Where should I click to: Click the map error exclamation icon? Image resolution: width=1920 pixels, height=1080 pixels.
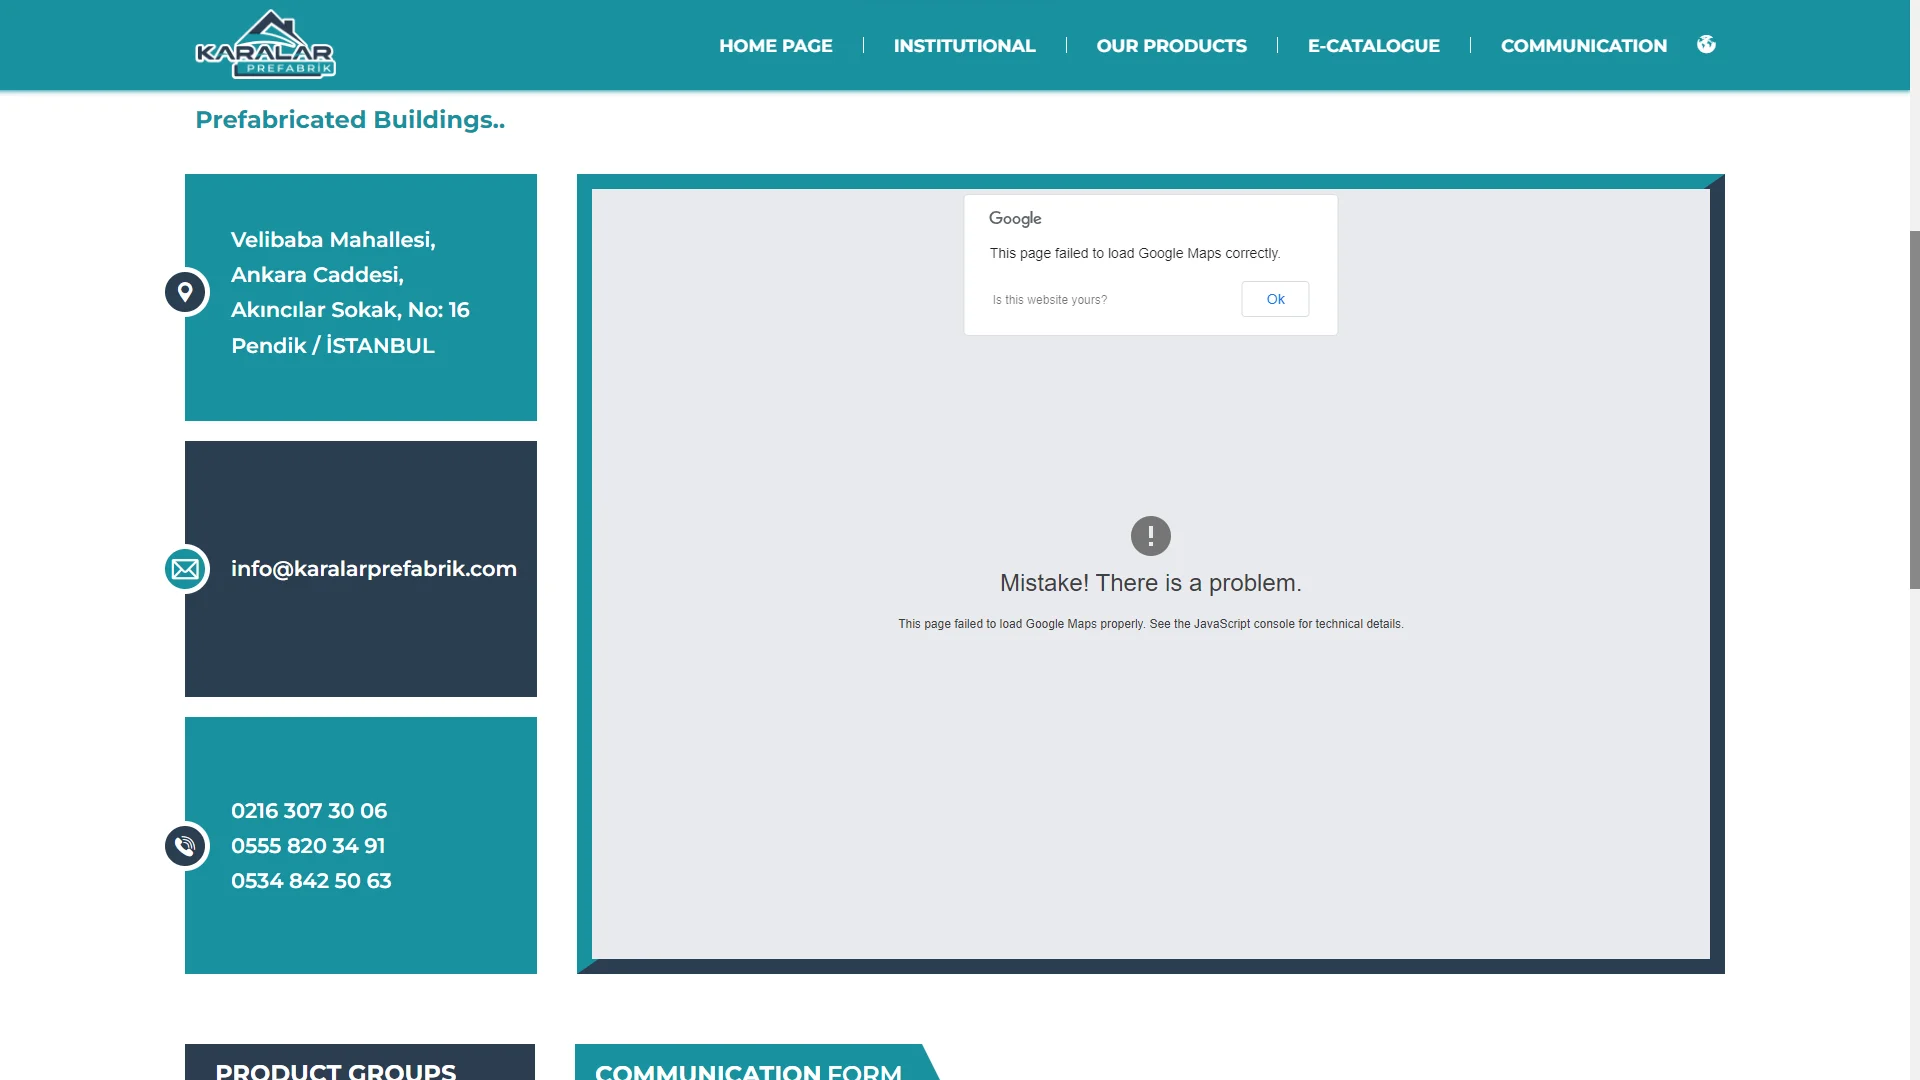point(1150,536)
